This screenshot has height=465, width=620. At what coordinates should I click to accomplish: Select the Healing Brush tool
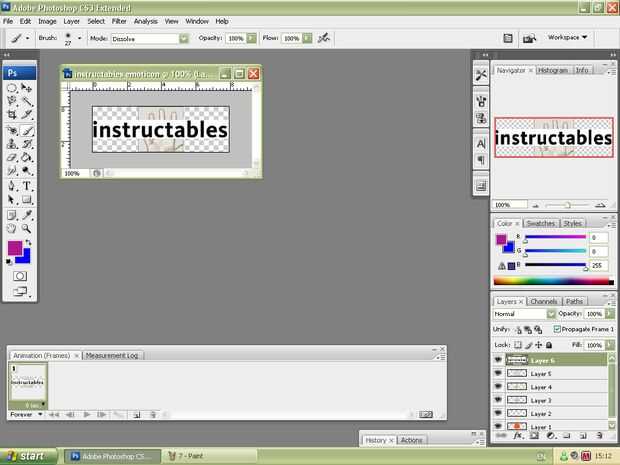pyautogui.click(x=12, y=130)
